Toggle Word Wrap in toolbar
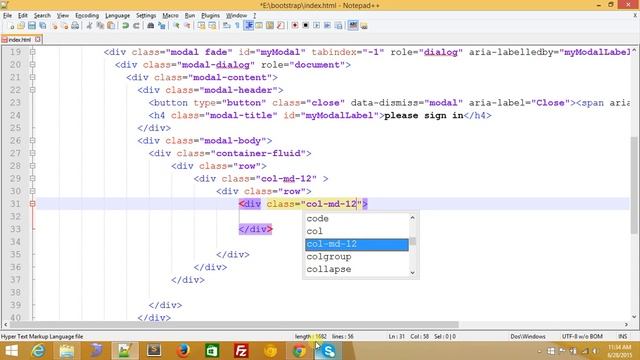The image size is (640, 360). pyautogui.click(x=227, y=26)
